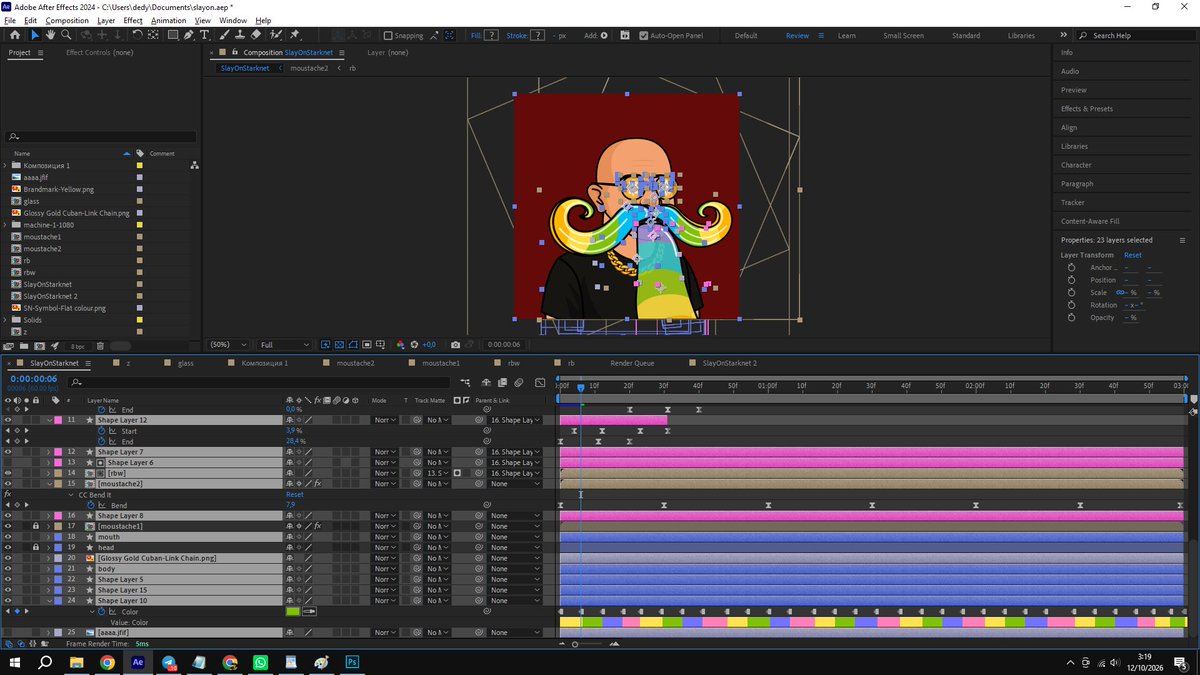Open the viewer magnification (50%) dropdown

click(x=229, y=345)
